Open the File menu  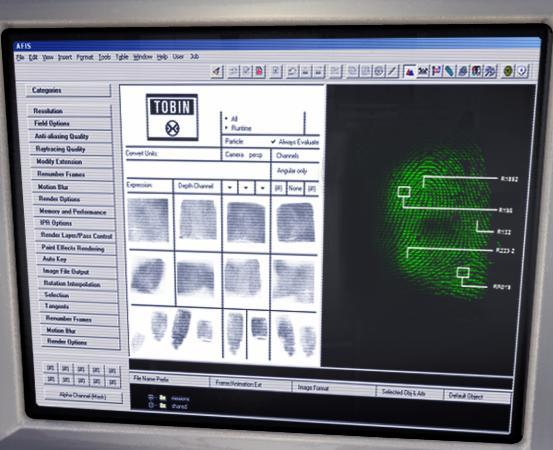tap(20, 57)
